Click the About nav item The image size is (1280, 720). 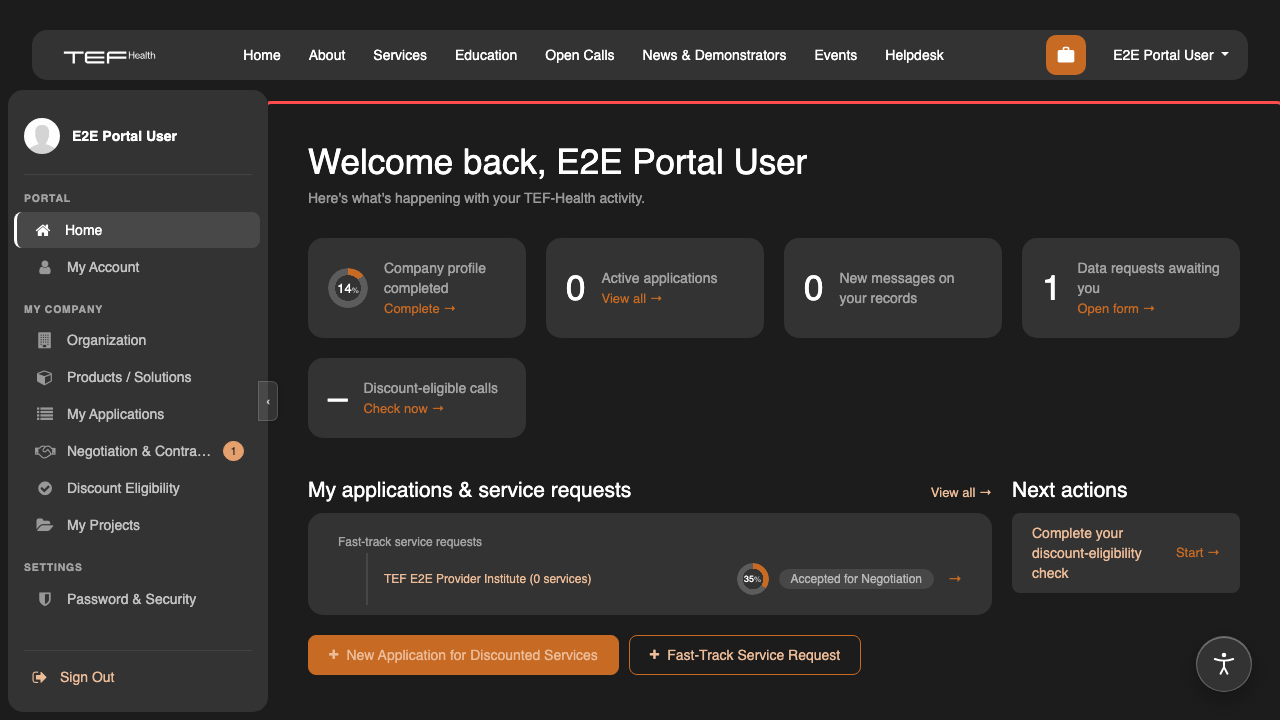point(327,55)
